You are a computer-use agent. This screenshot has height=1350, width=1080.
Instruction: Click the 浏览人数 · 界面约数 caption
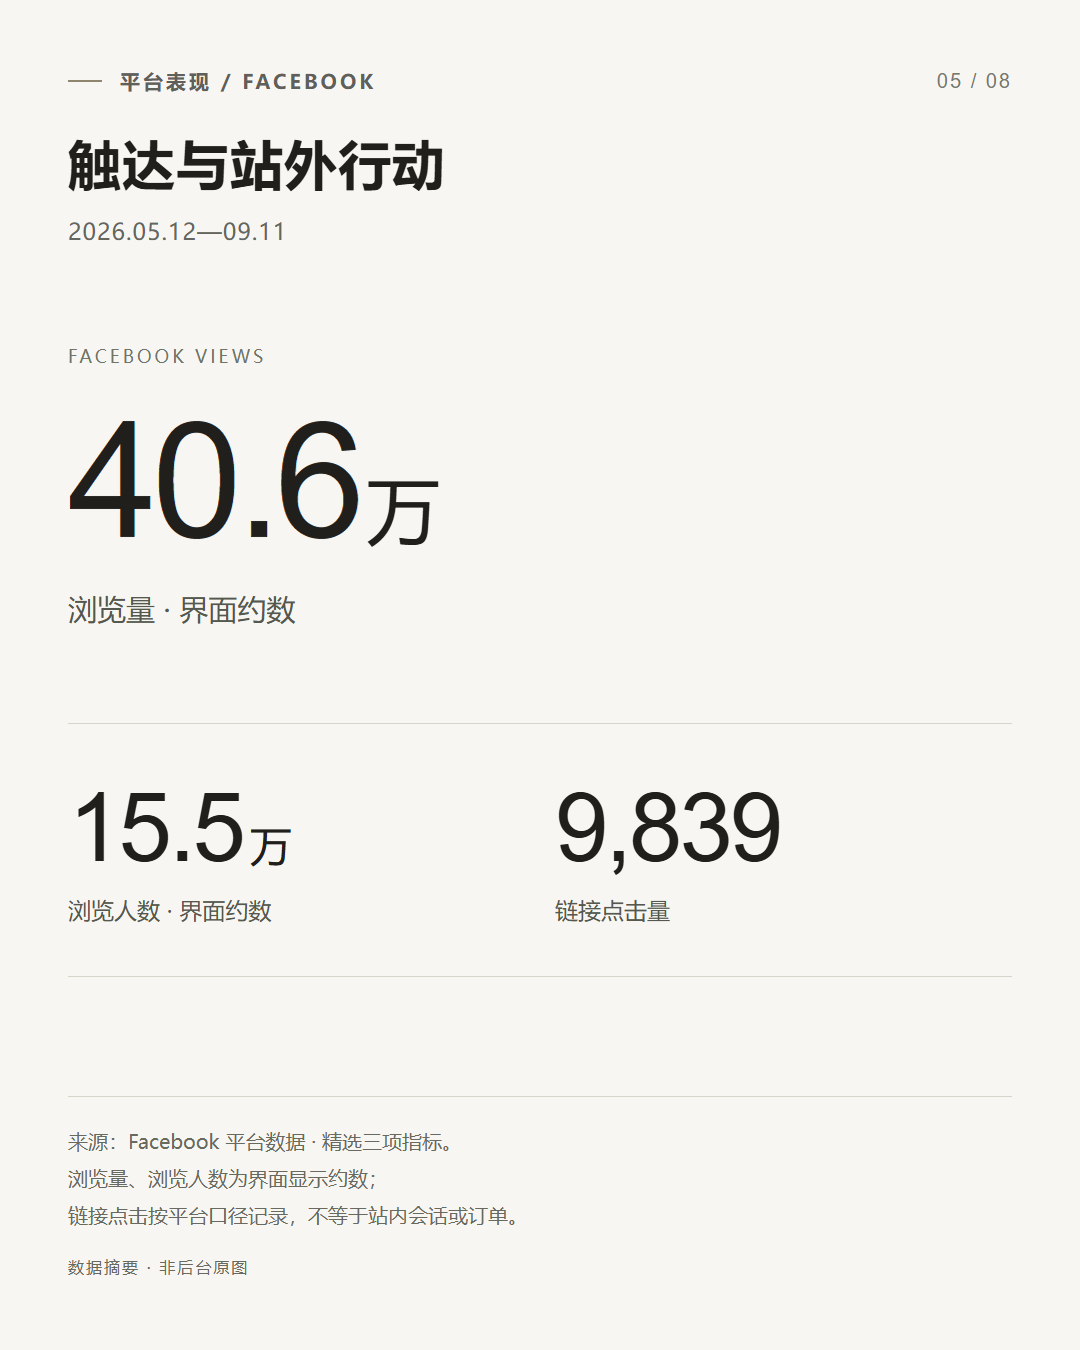[x=170, y=912]
